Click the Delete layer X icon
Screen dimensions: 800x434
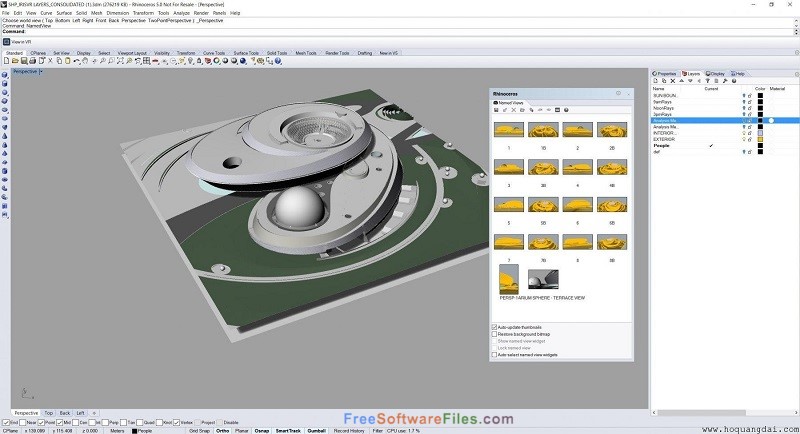tap(672, 81)
